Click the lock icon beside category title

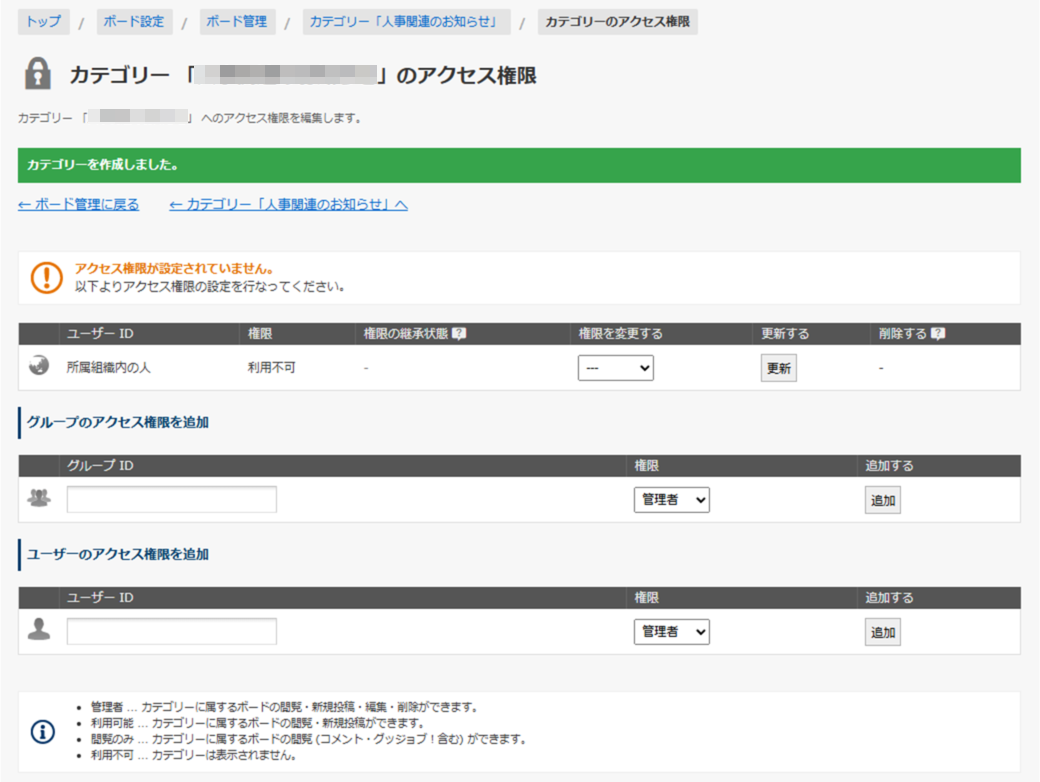click(x=38, y=74)
